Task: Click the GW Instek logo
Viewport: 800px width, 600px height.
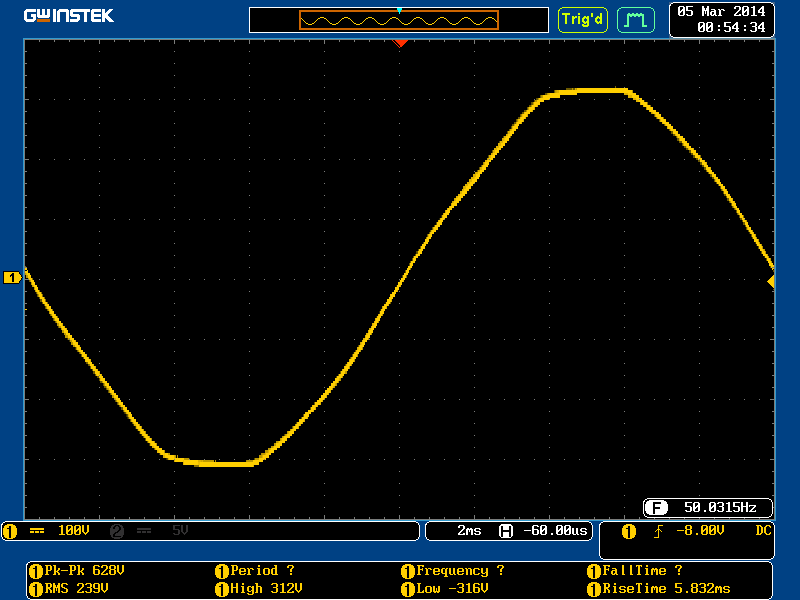Action: (69, 16)
